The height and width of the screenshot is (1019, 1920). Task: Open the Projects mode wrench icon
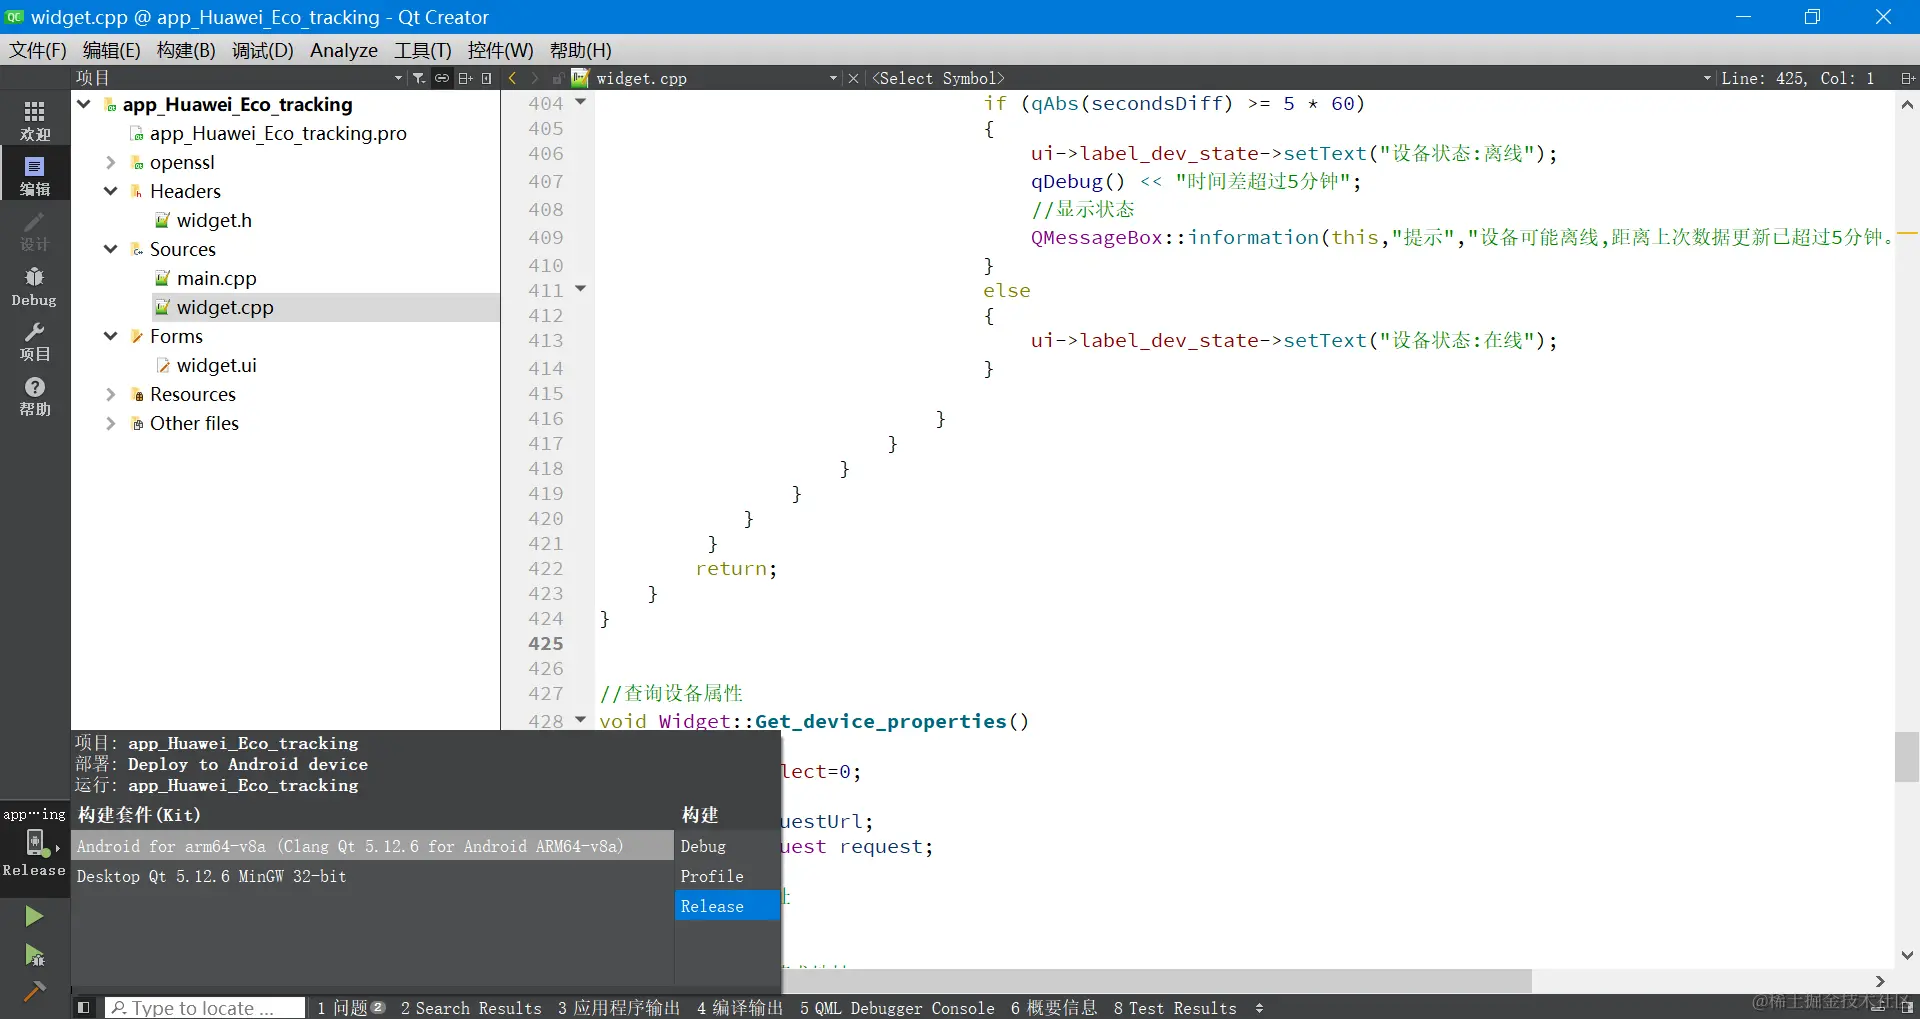point(35,341)
